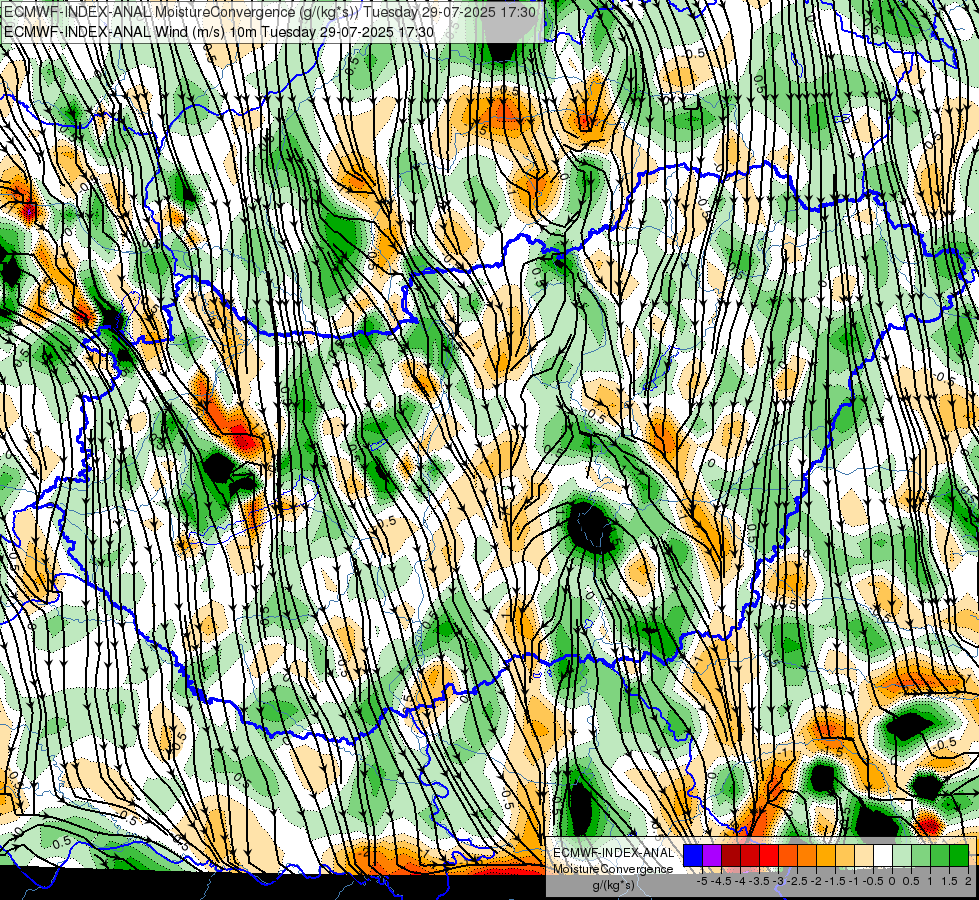Click the '-2' legend tick value
The width and height of the screenshot is (979, 900).
[x=816, y=881]
